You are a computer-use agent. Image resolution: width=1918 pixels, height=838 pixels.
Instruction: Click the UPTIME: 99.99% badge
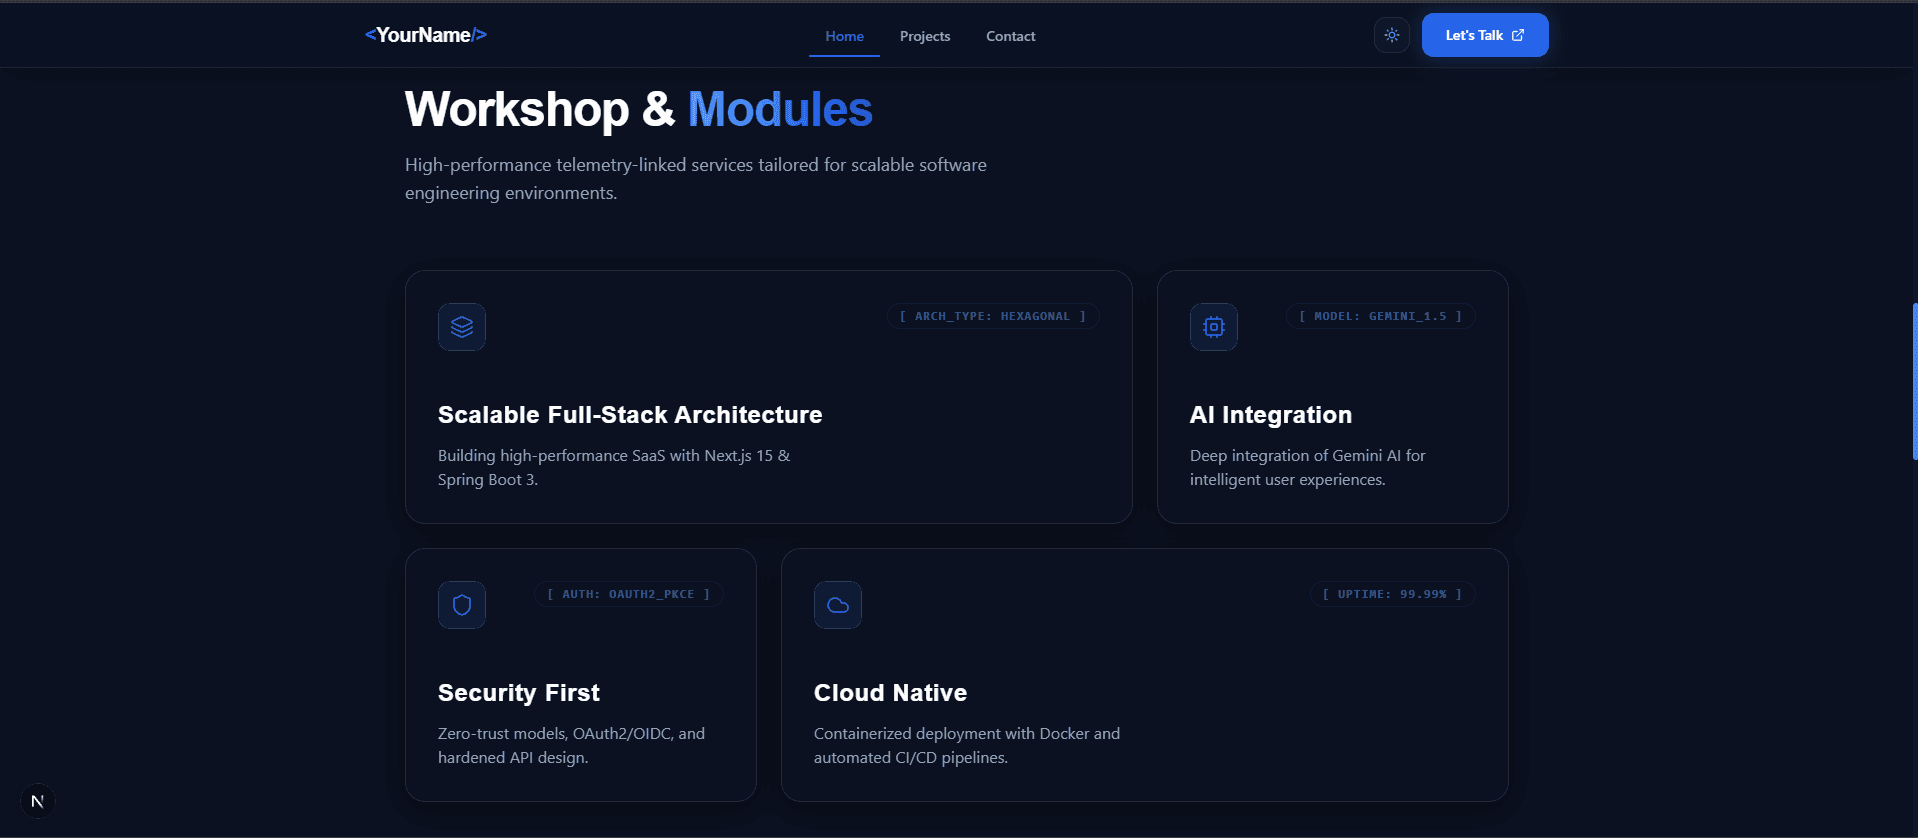pyautogui.click(x=1392, y=594)
